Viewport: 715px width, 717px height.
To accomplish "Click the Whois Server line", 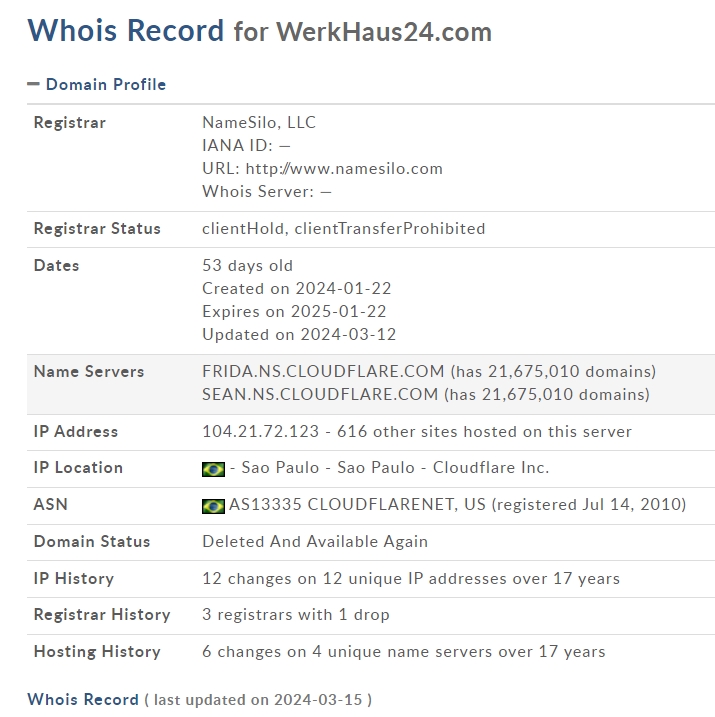I will click(x=267, y=192).
